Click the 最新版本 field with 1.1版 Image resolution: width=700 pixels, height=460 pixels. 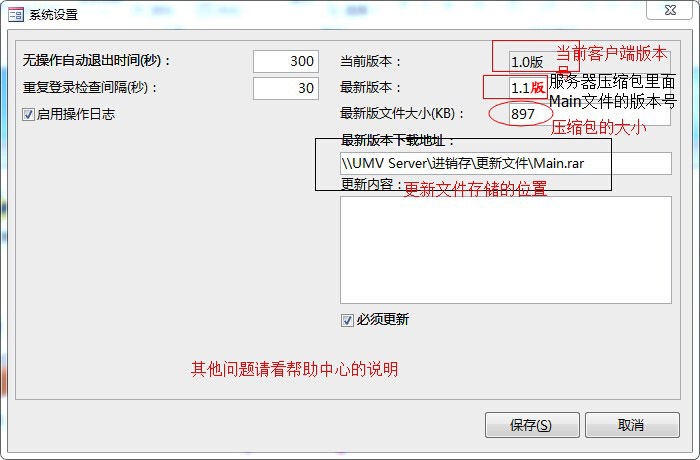tap(589, 88)
